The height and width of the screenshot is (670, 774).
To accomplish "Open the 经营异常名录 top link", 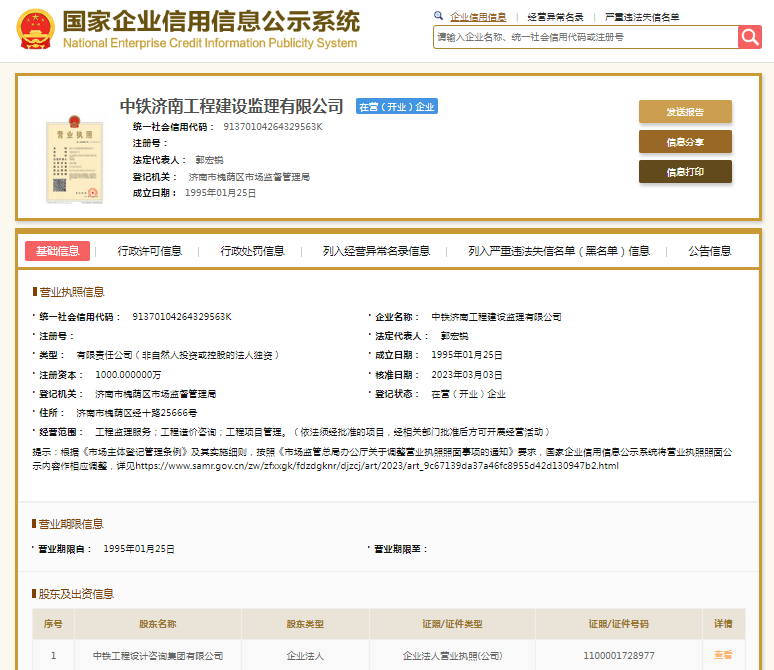I will point(555,17).
